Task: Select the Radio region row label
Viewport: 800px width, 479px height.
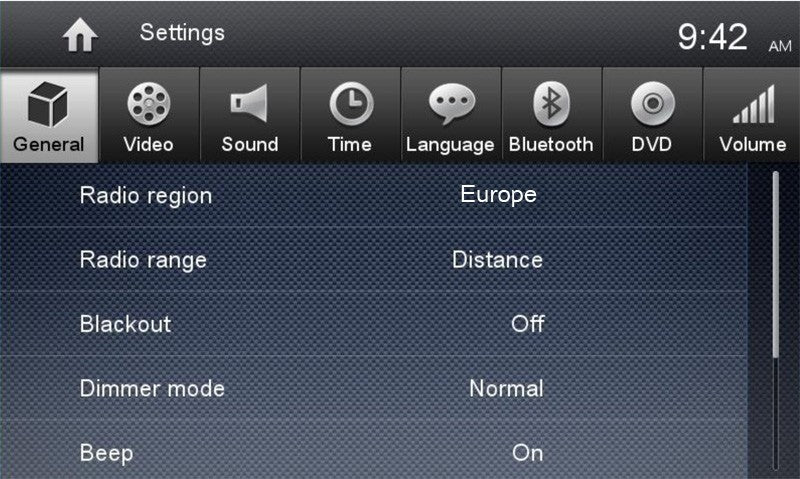Action: pos(145,196)
